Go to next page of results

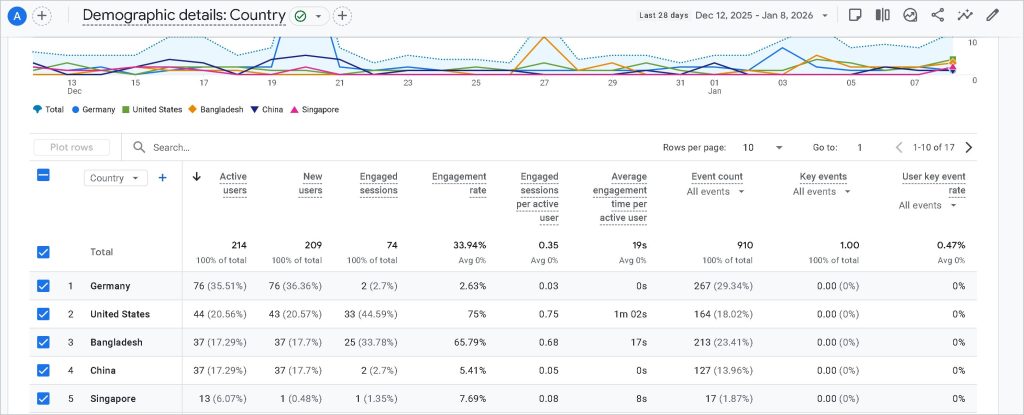968,148
